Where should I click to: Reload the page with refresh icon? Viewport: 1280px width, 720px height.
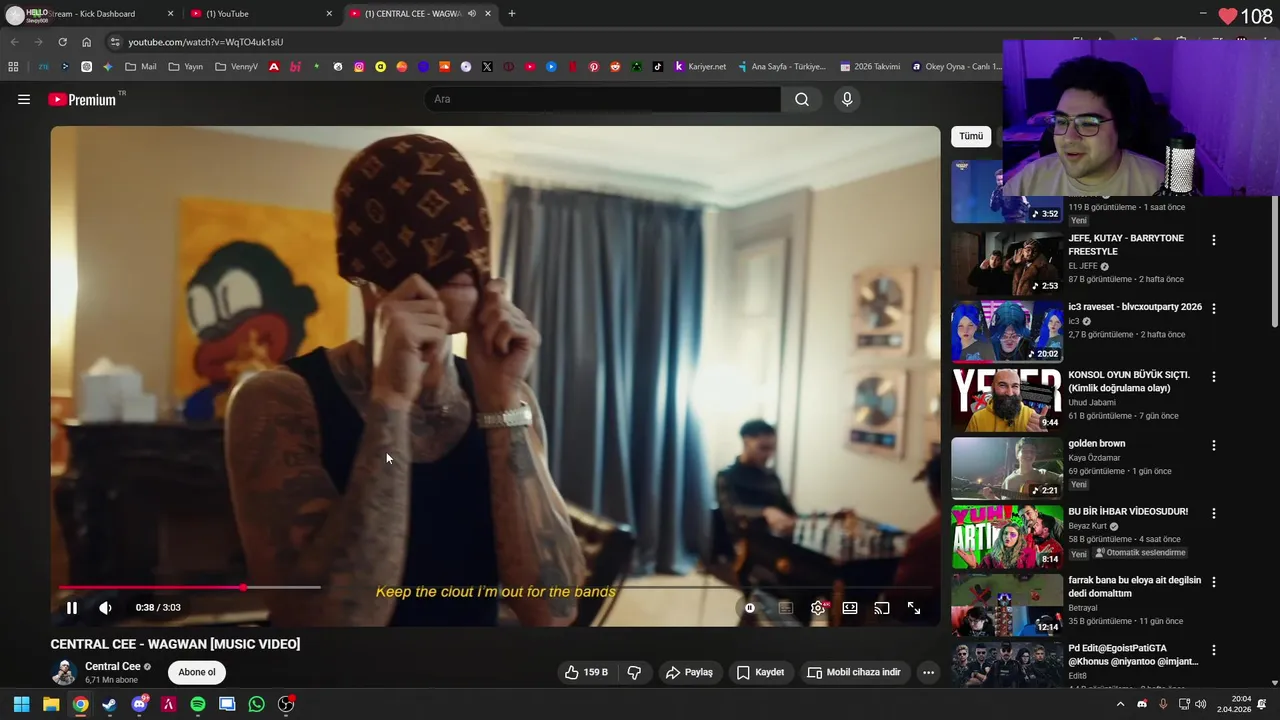click(62, 42)
